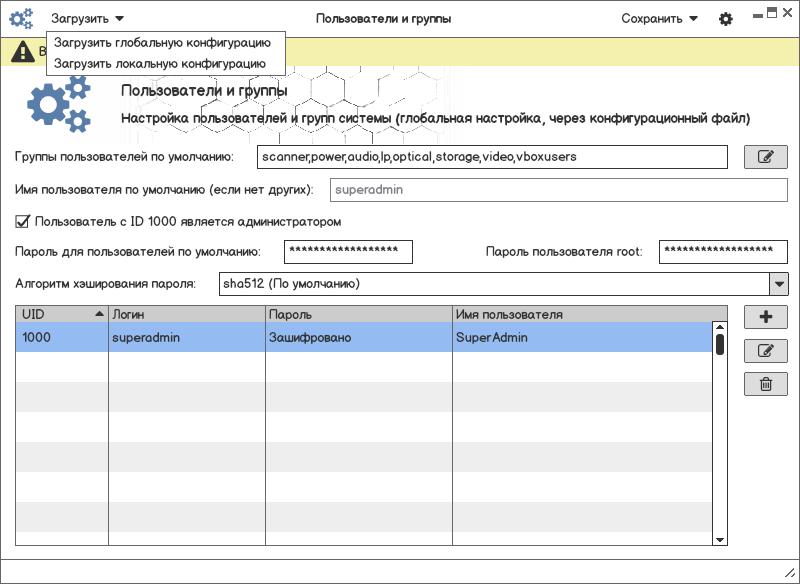Click the root user password field
The width and height of the screenshot is (800, 584).
point(722,252)
